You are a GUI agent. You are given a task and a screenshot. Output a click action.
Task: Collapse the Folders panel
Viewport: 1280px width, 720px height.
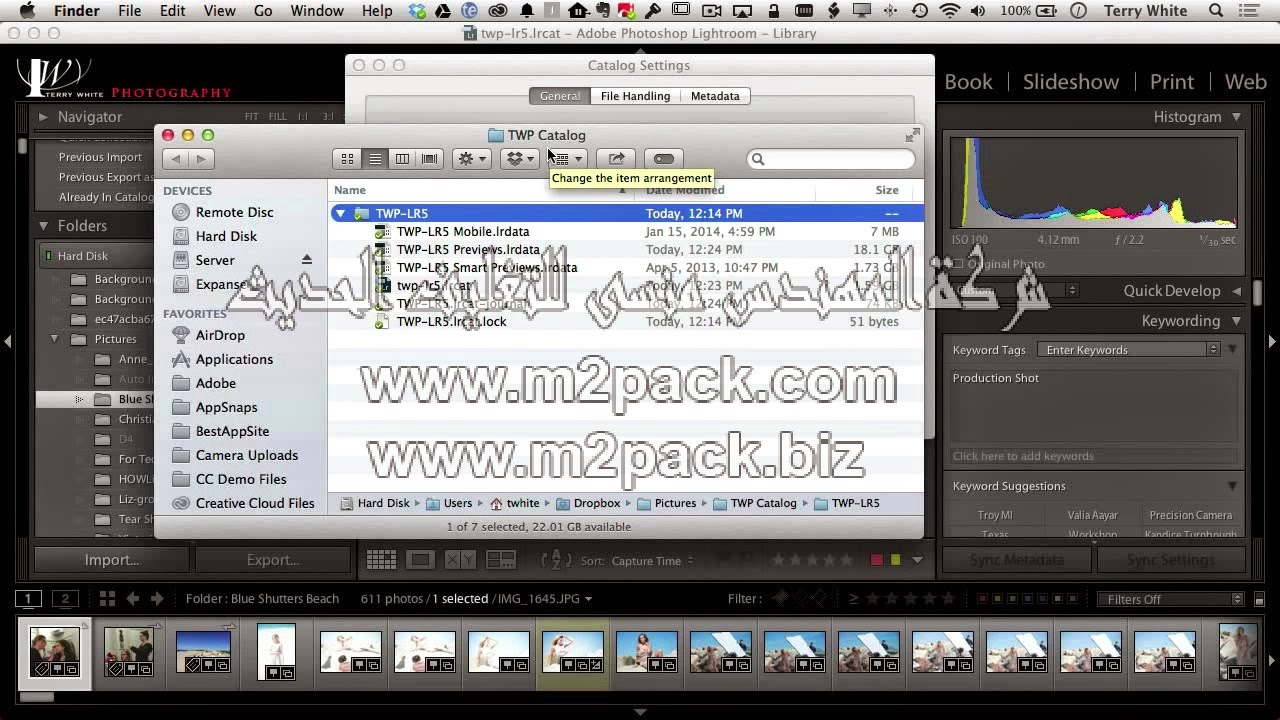(x=43, y=226)
